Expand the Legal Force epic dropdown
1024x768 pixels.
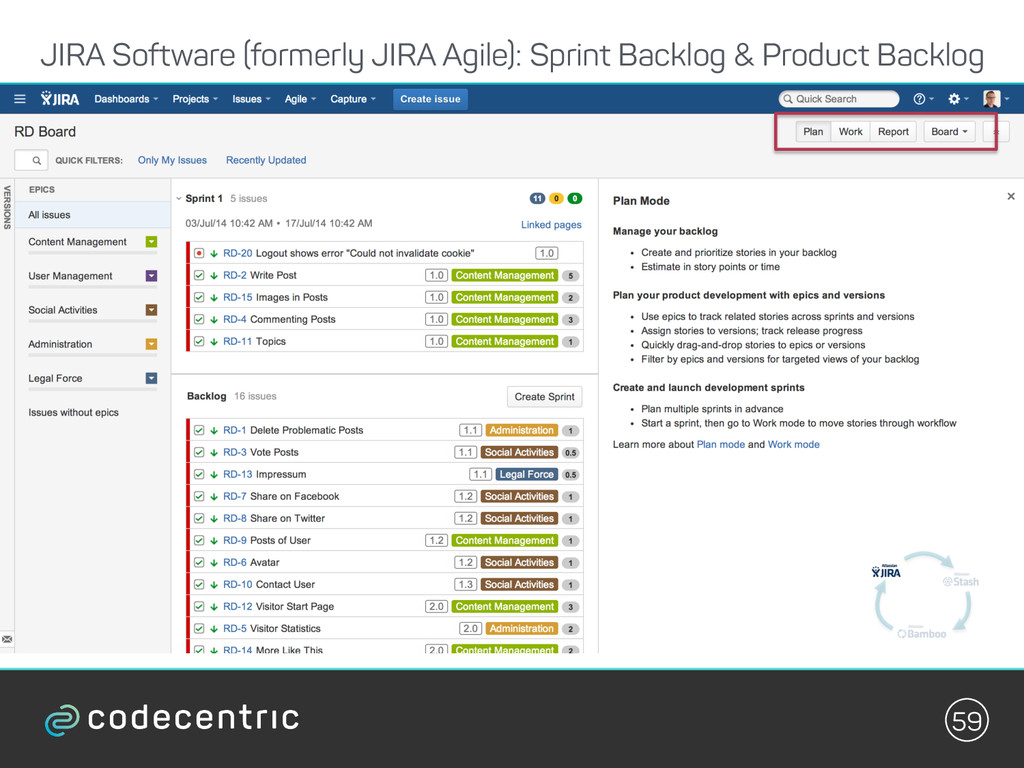click(152, 378)
